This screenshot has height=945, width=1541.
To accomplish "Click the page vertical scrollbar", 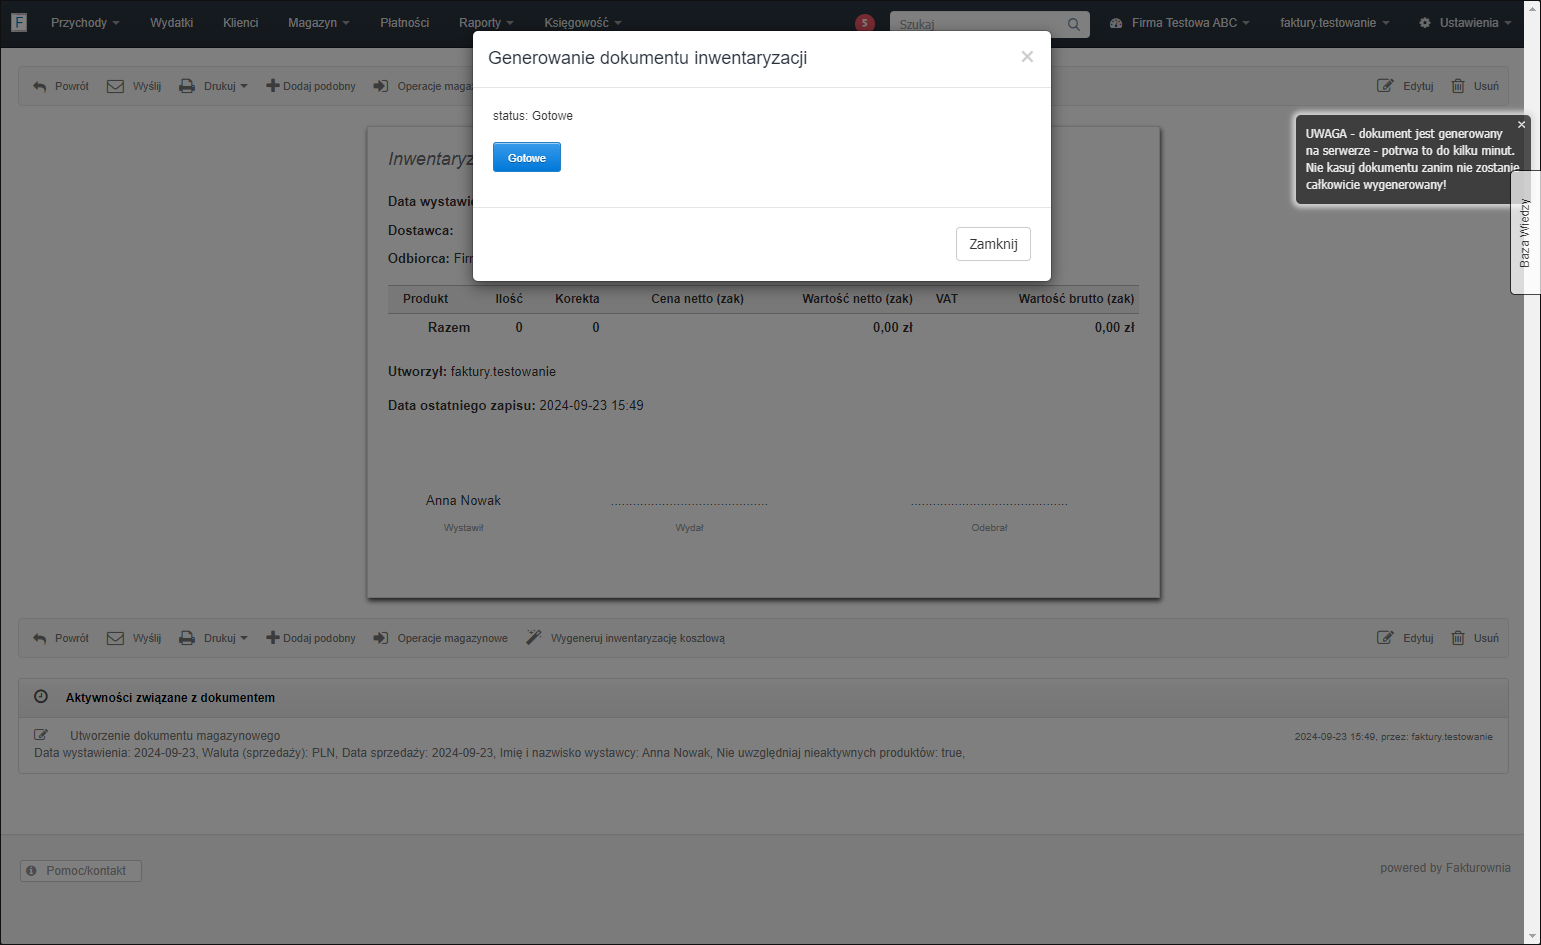I will (1532, 472).
